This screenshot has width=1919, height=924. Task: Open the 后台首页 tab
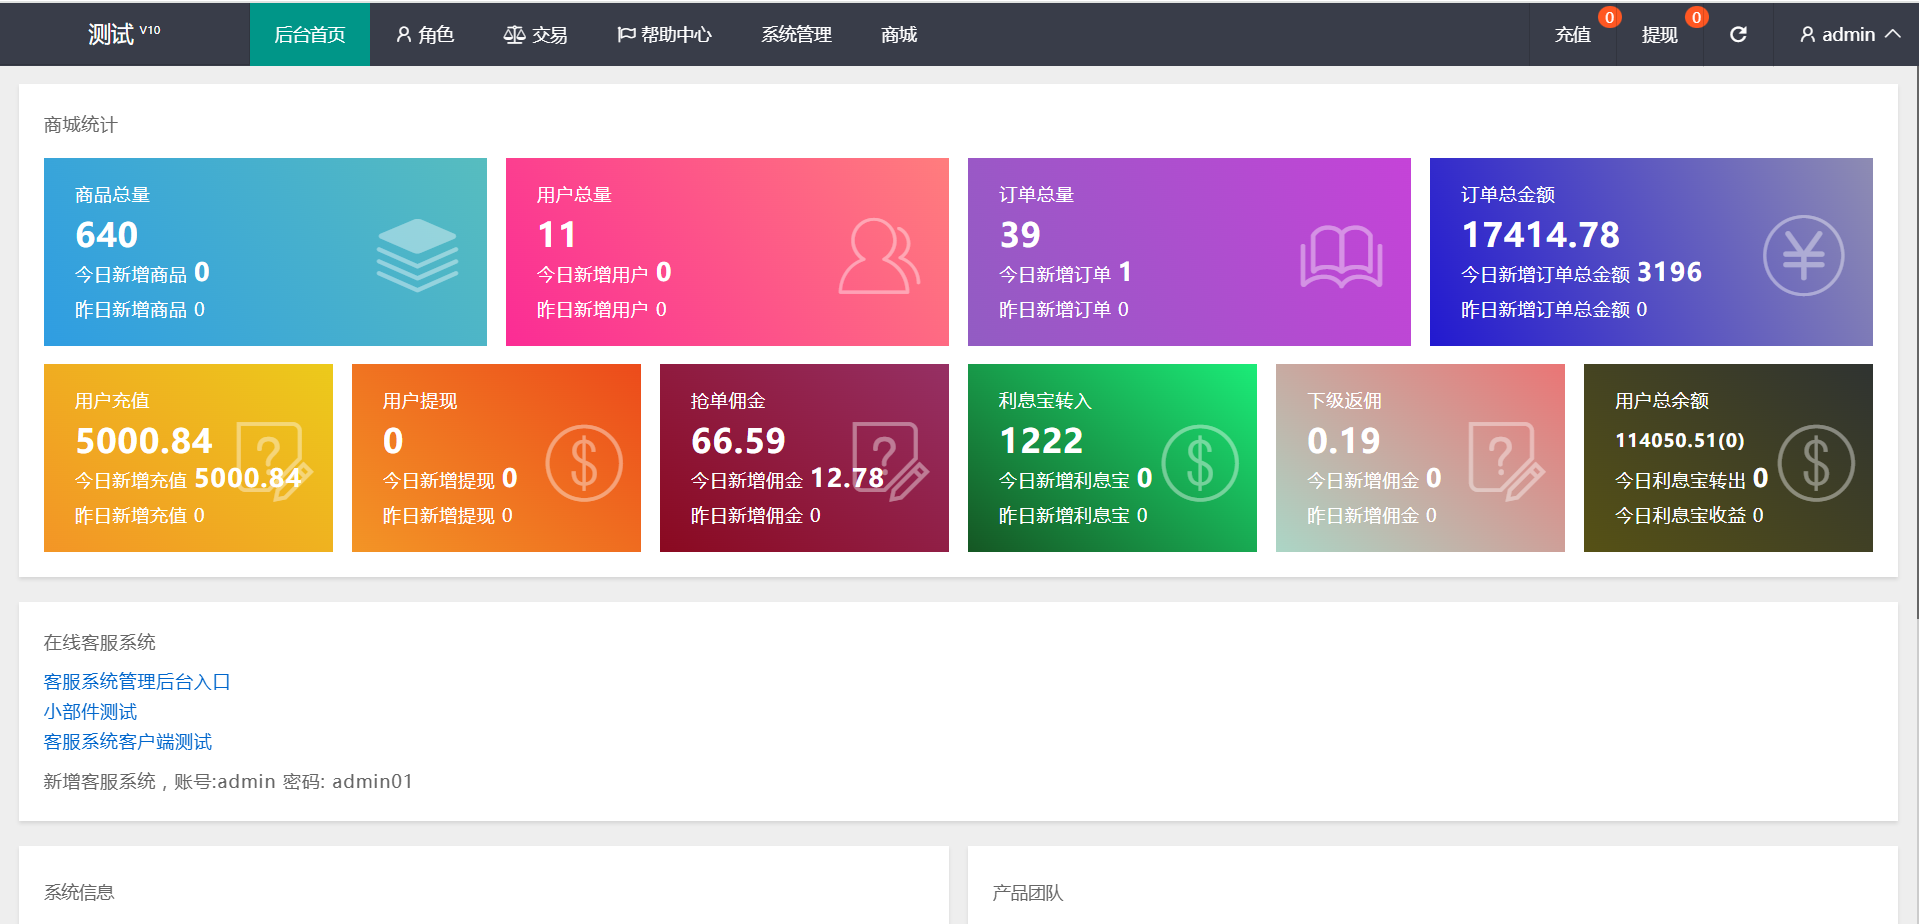tap(310, 34)
